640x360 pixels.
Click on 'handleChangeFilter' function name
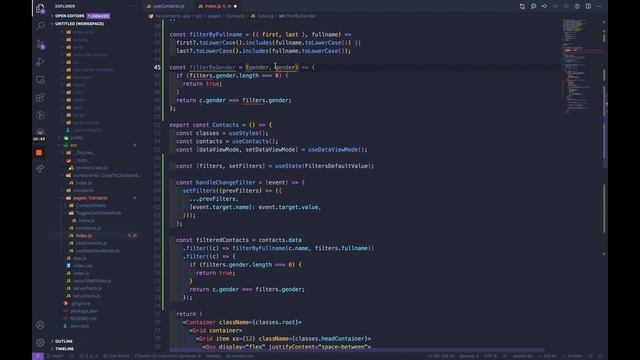(x=225, y=182)
